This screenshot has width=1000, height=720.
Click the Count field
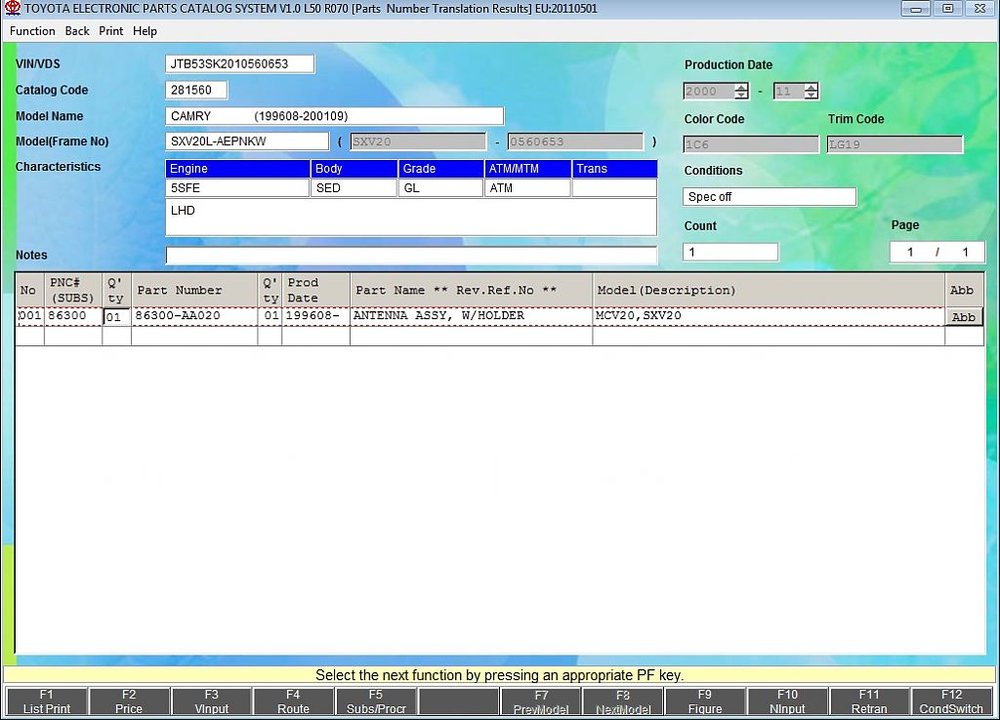(730, 252)
